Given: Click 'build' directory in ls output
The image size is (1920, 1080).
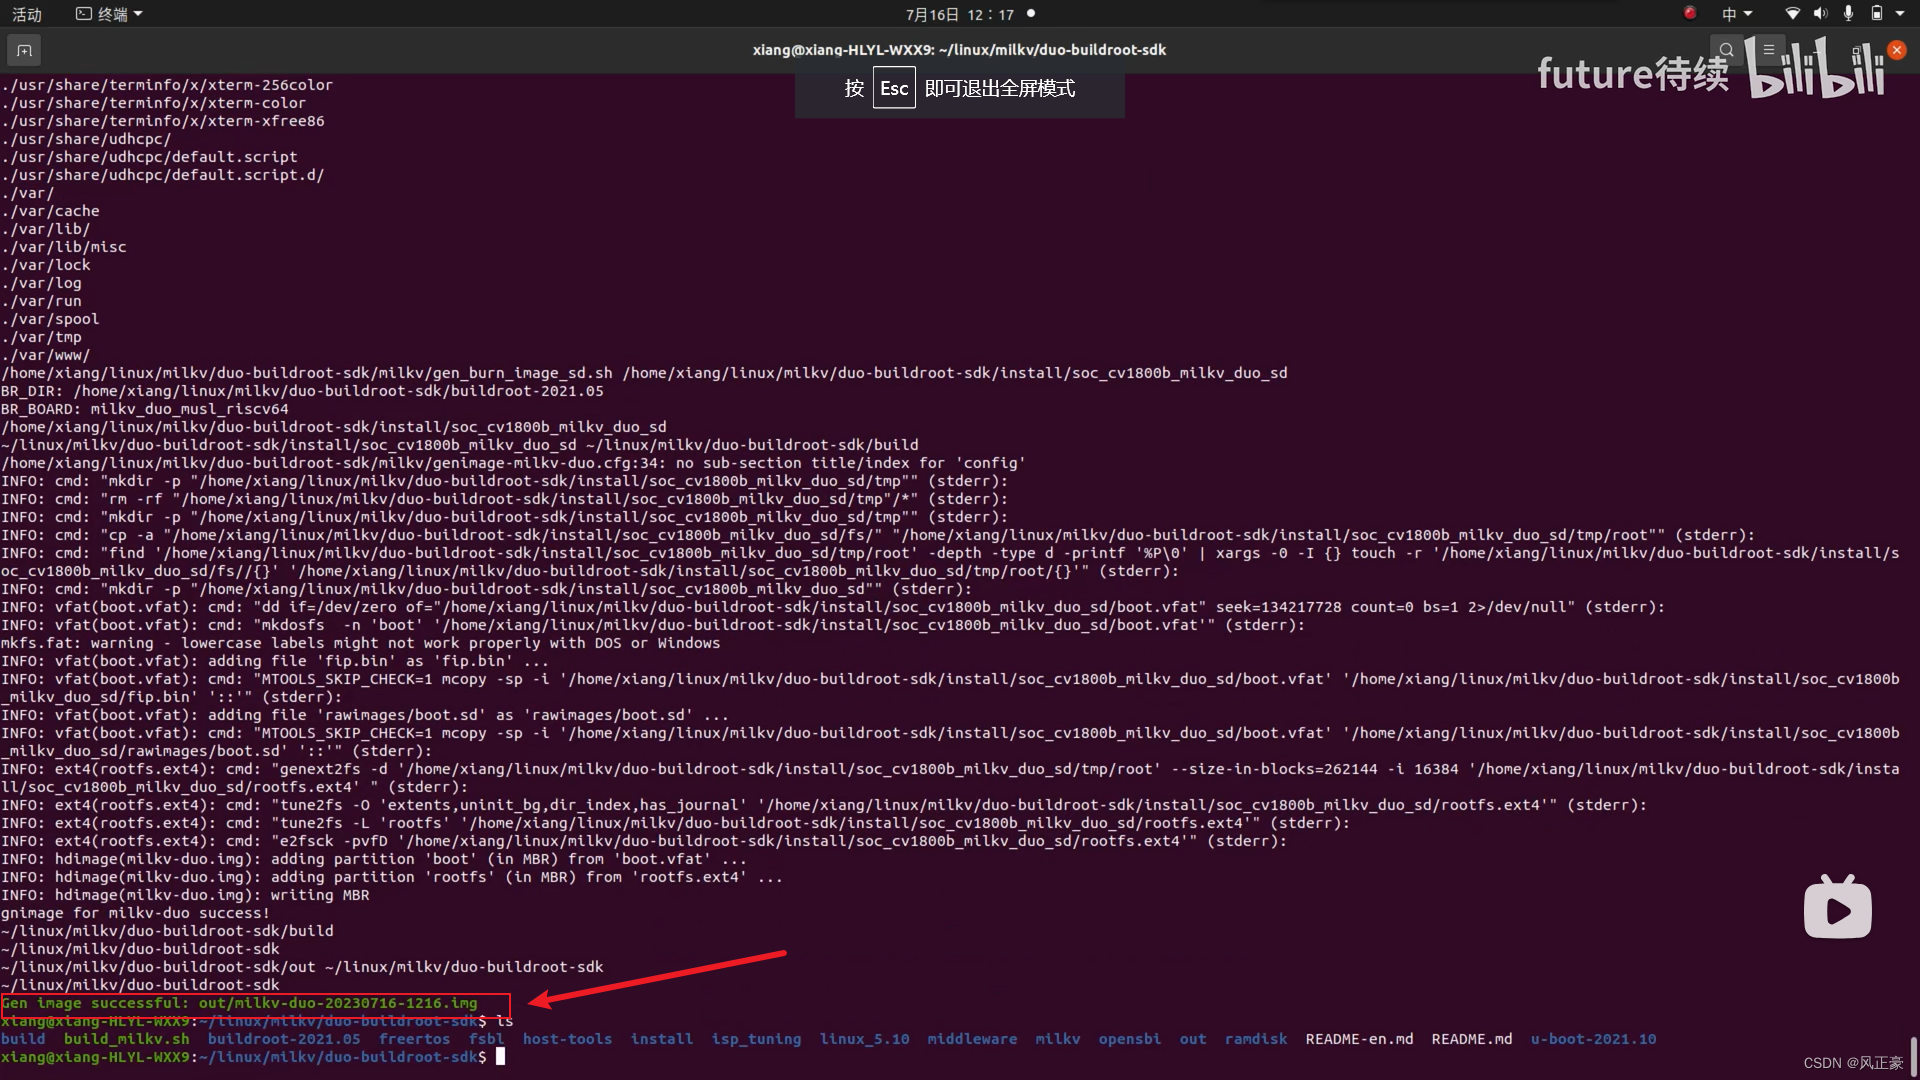Looking at the screenshot, I should [x=23, y=1039].
